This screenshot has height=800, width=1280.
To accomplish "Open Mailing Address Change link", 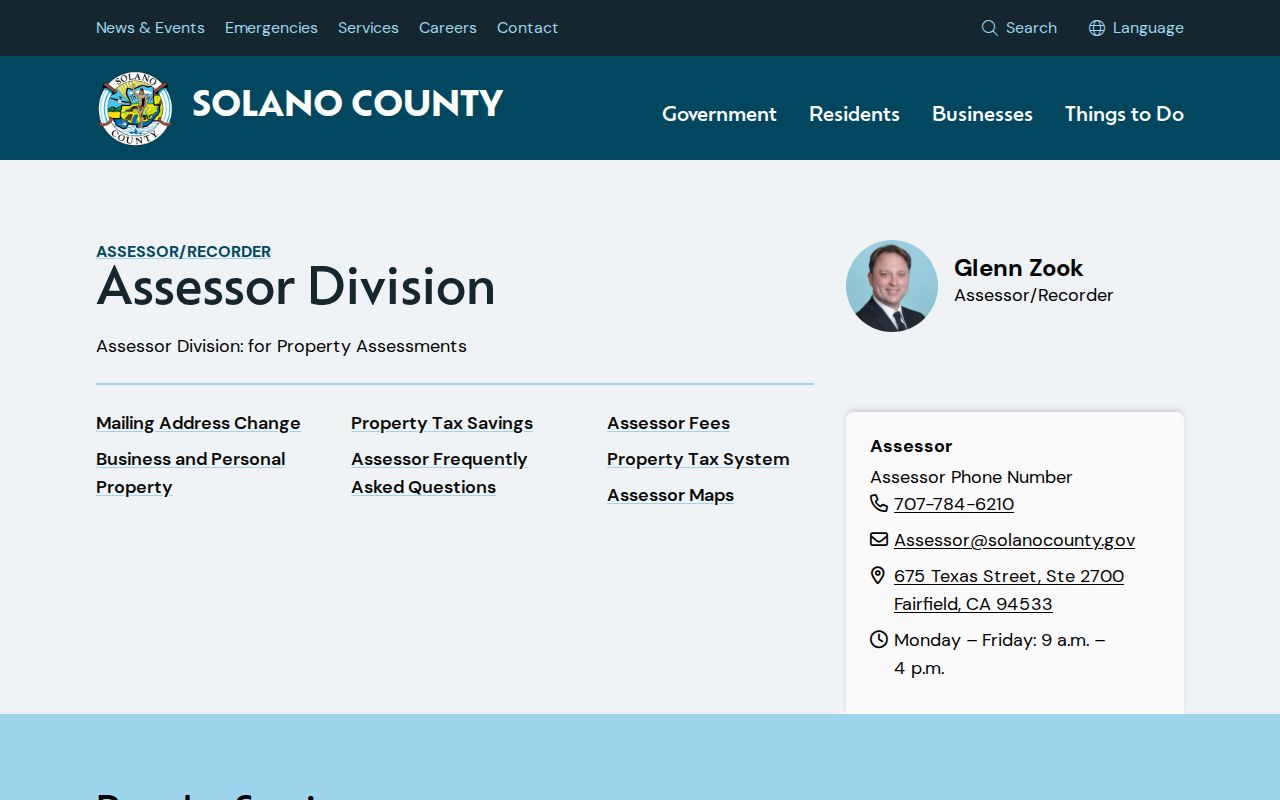I will coord(198,423).
